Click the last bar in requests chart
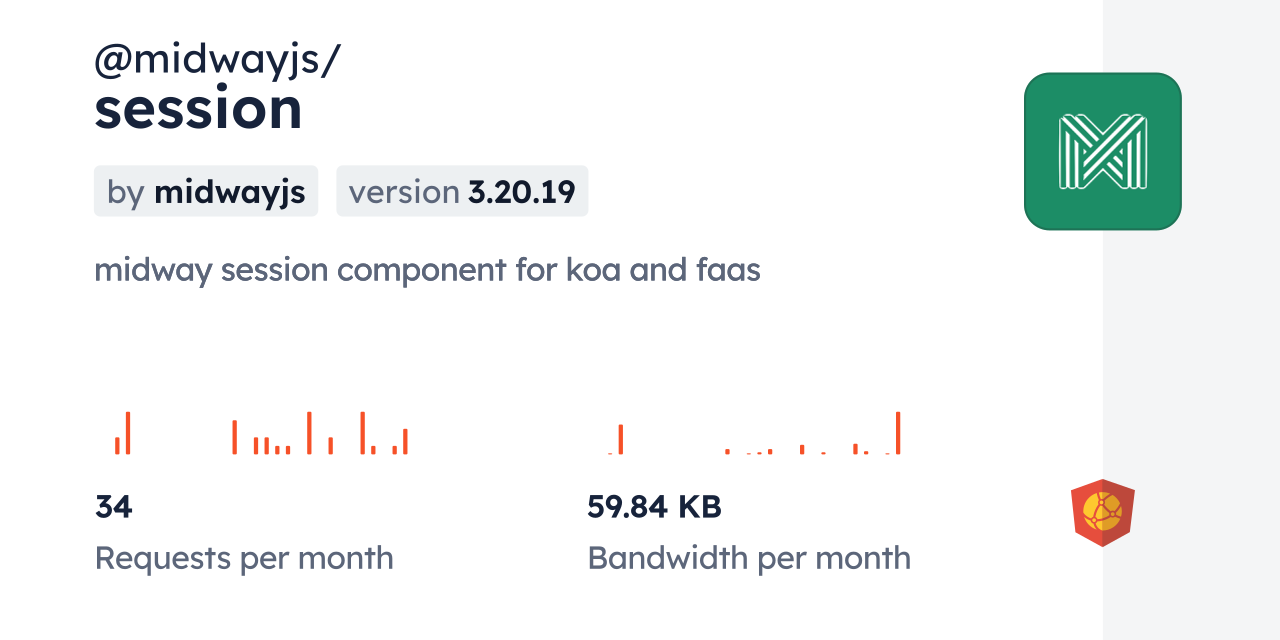Screen dimensions: 1280x640 point(405,441)
